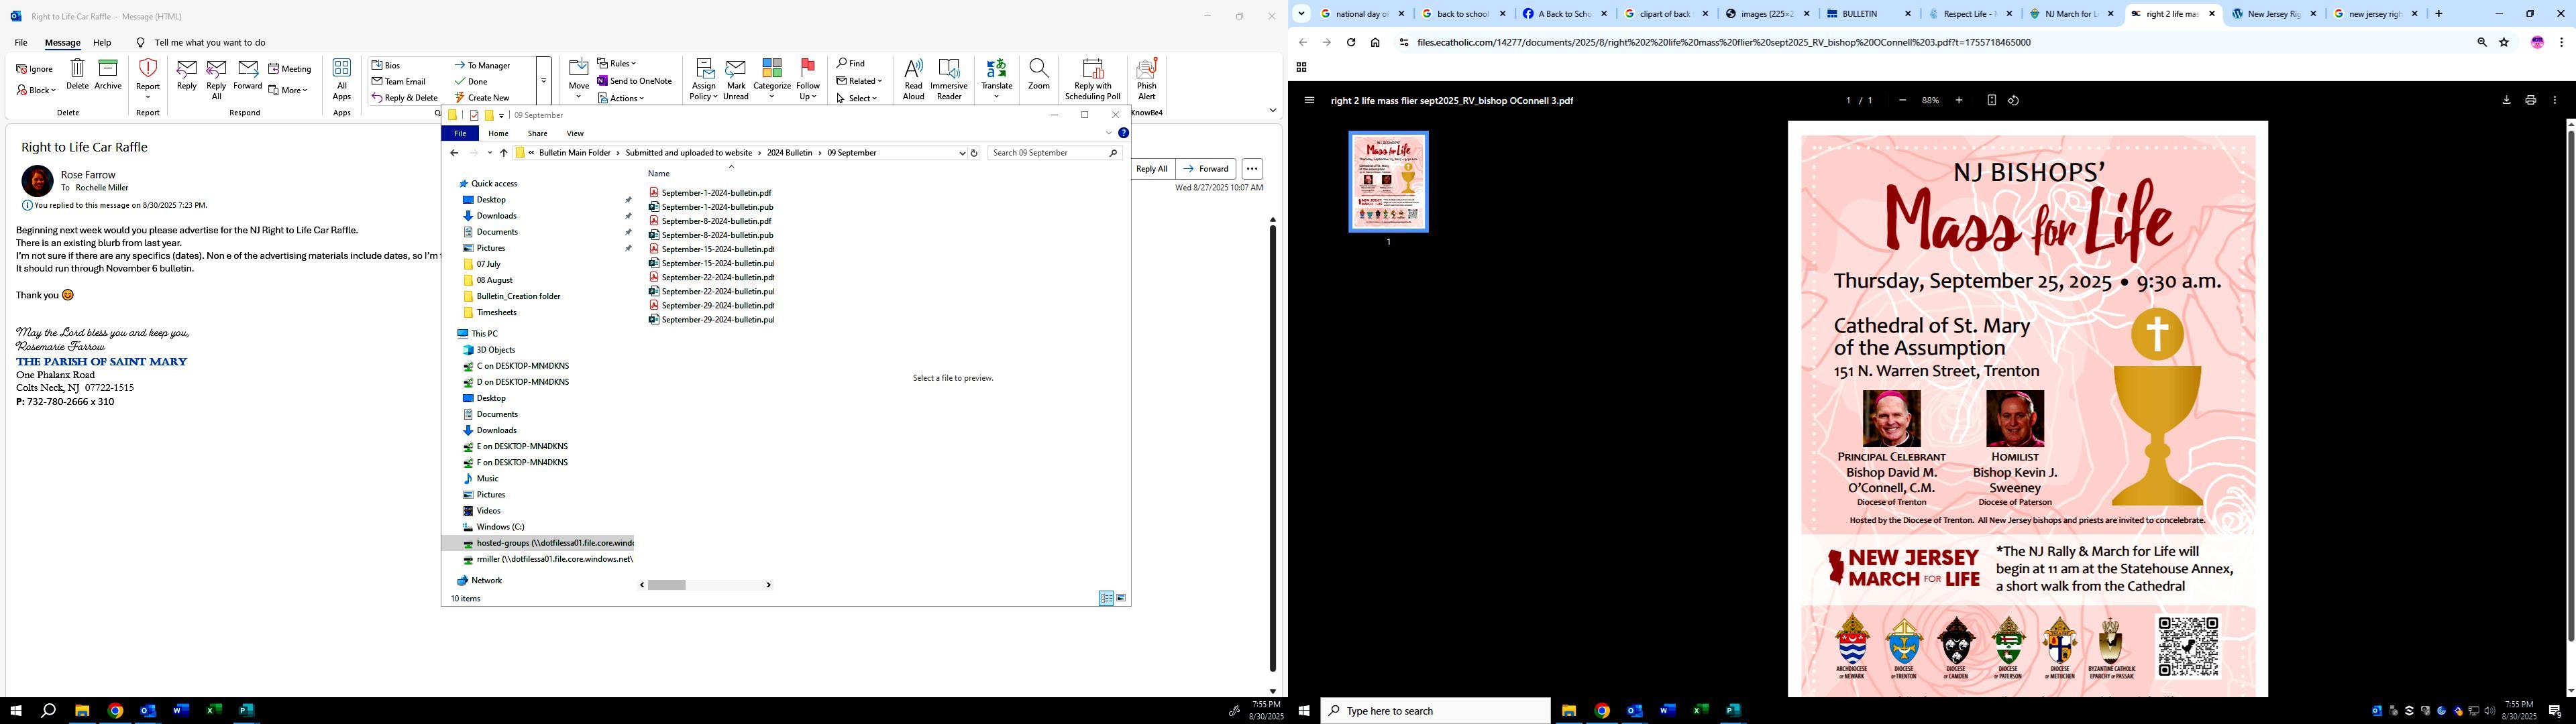
Task: Print the PDF document
Action: (x=2530, y=100)
